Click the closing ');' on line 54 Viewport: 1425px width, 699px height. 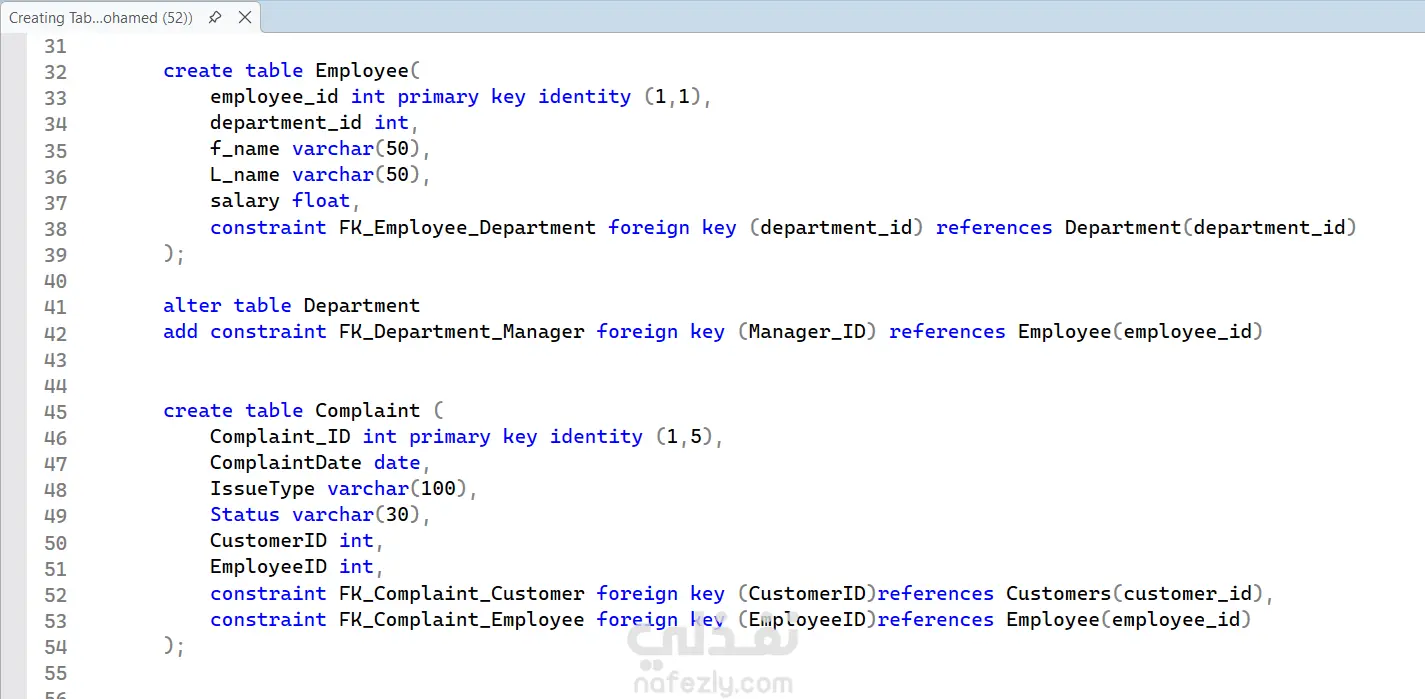pos(174,646)
